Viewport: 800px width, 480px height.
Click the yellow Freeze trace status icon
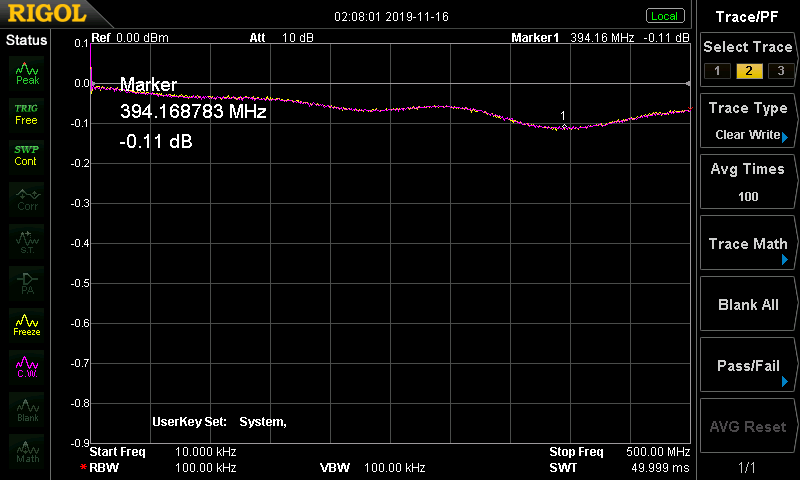tap(27, 324)
